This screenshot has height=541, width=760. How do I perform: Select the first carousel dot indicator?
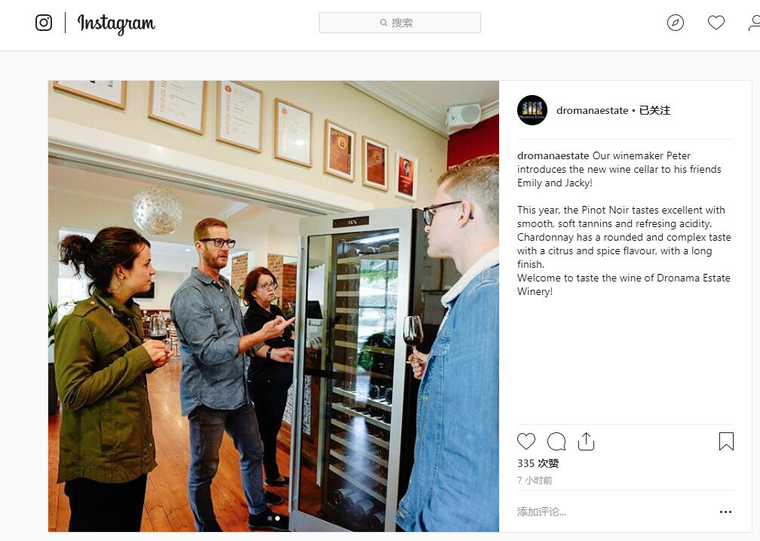pos(270,518)
